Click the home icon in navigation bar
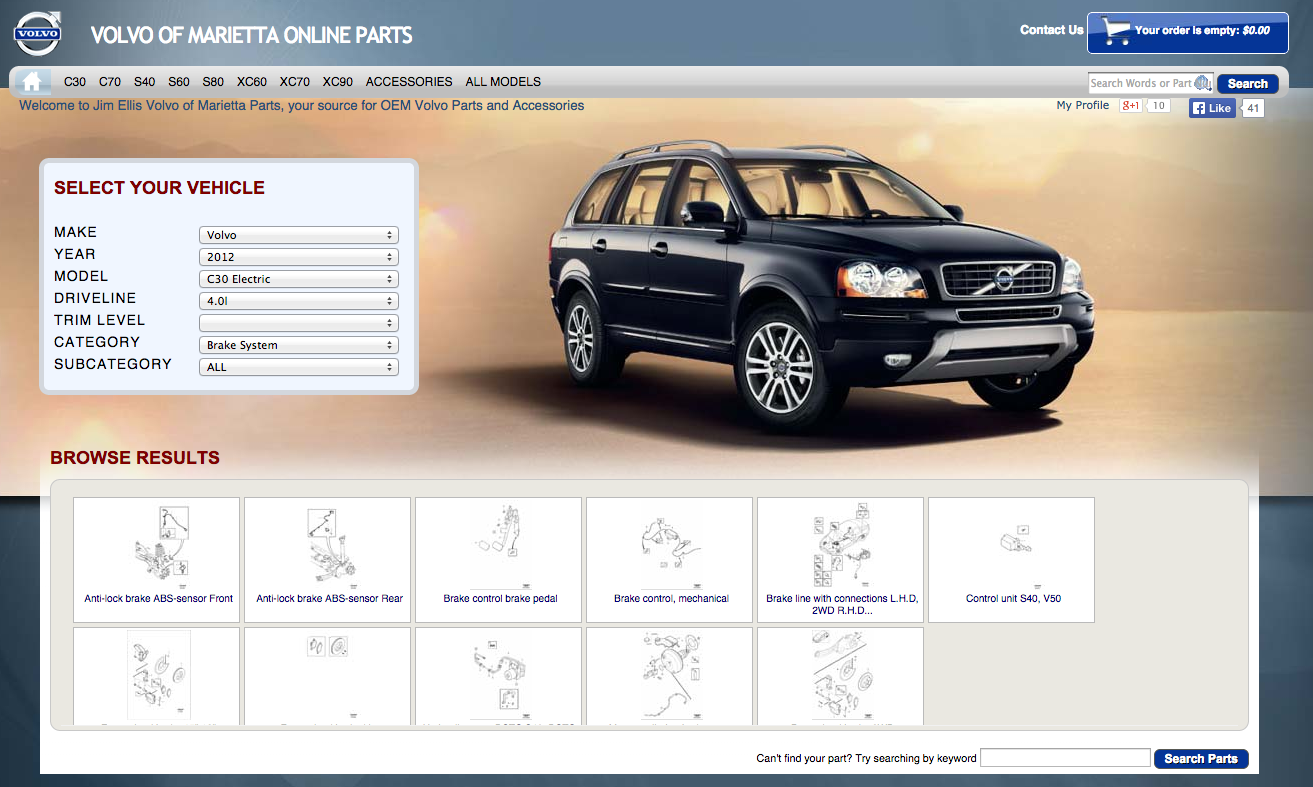This screenshot has width=1313, height=787. (33, 82)
